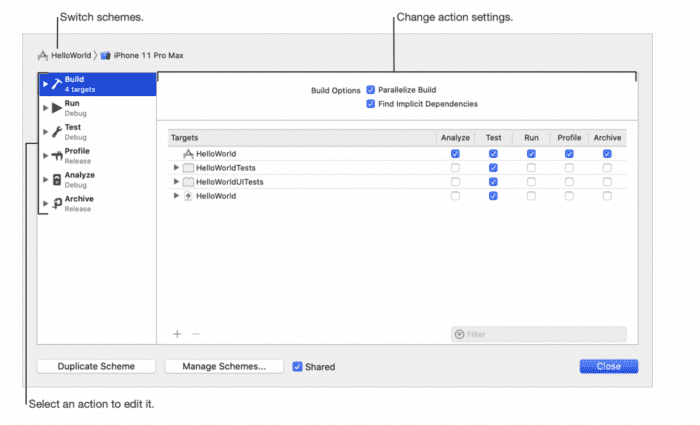Viewport: 700px width, 425px height.
Task: Click the 'Build Options' label
Action: pos(336,90)
